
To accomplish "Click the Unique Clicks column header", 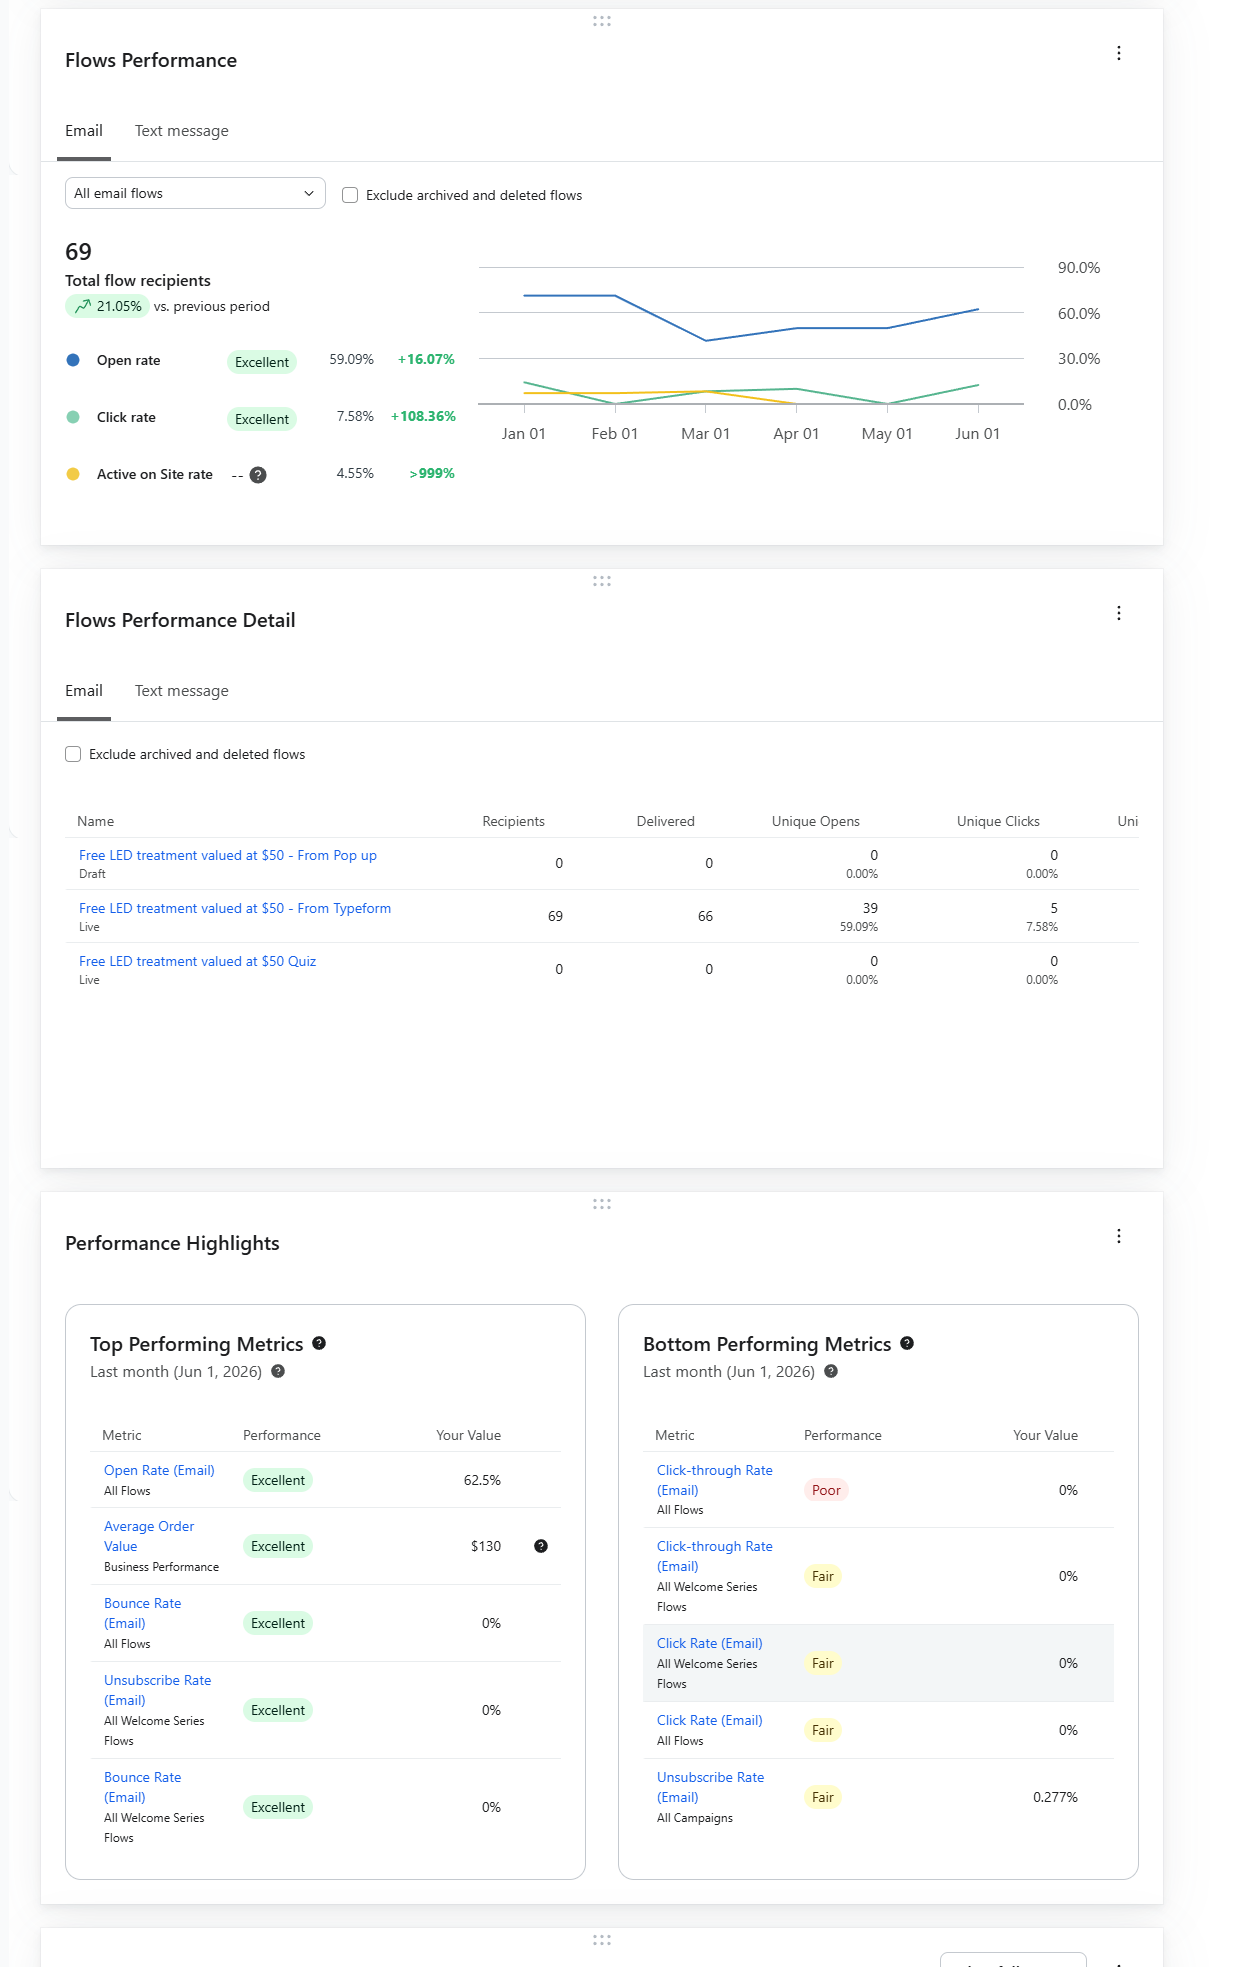I will [x=998, y=821].
